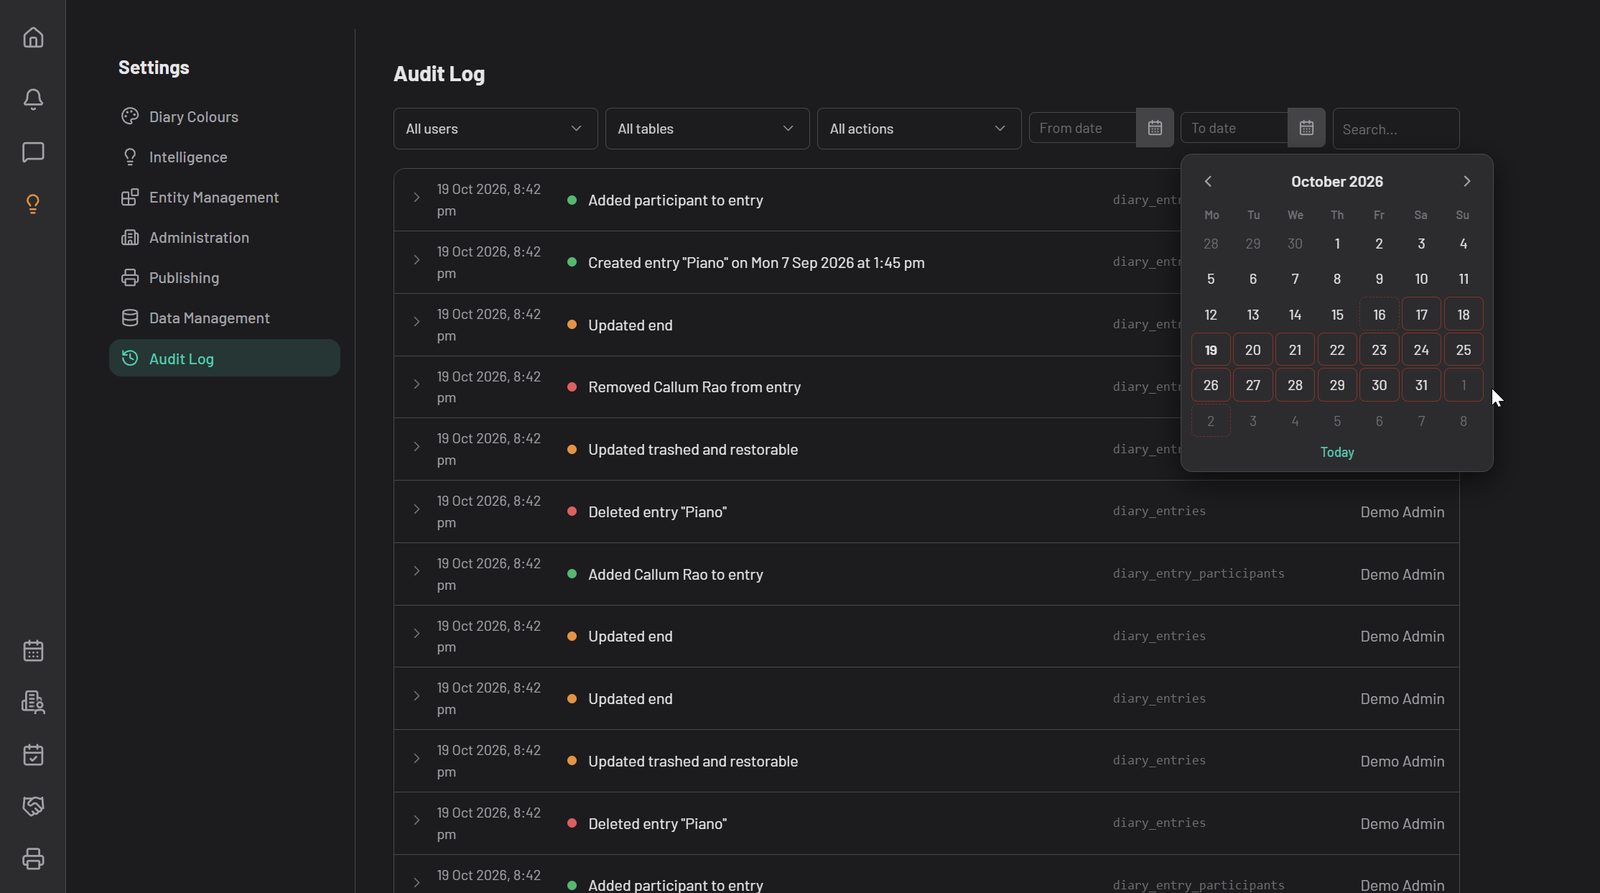Open the calendar check icon in left rail

[33, 755]
